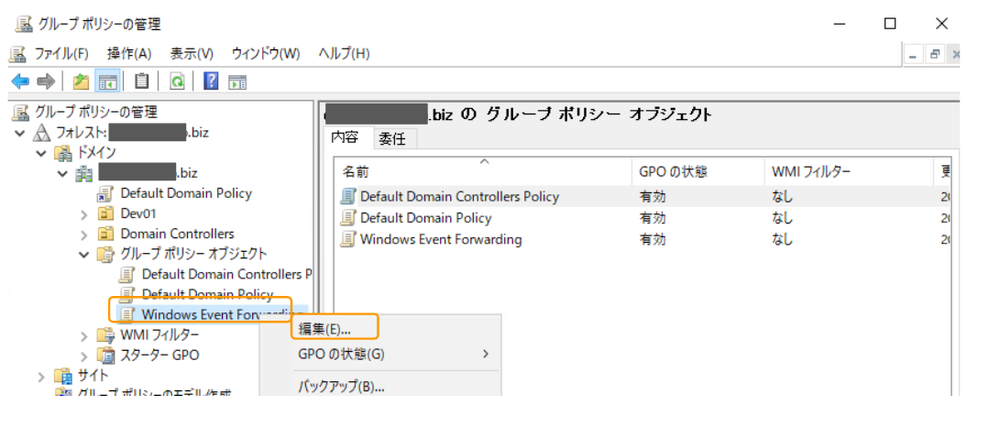Click the サイト folder icon
The height and width of the screenshot is (426, 999).
64,375
